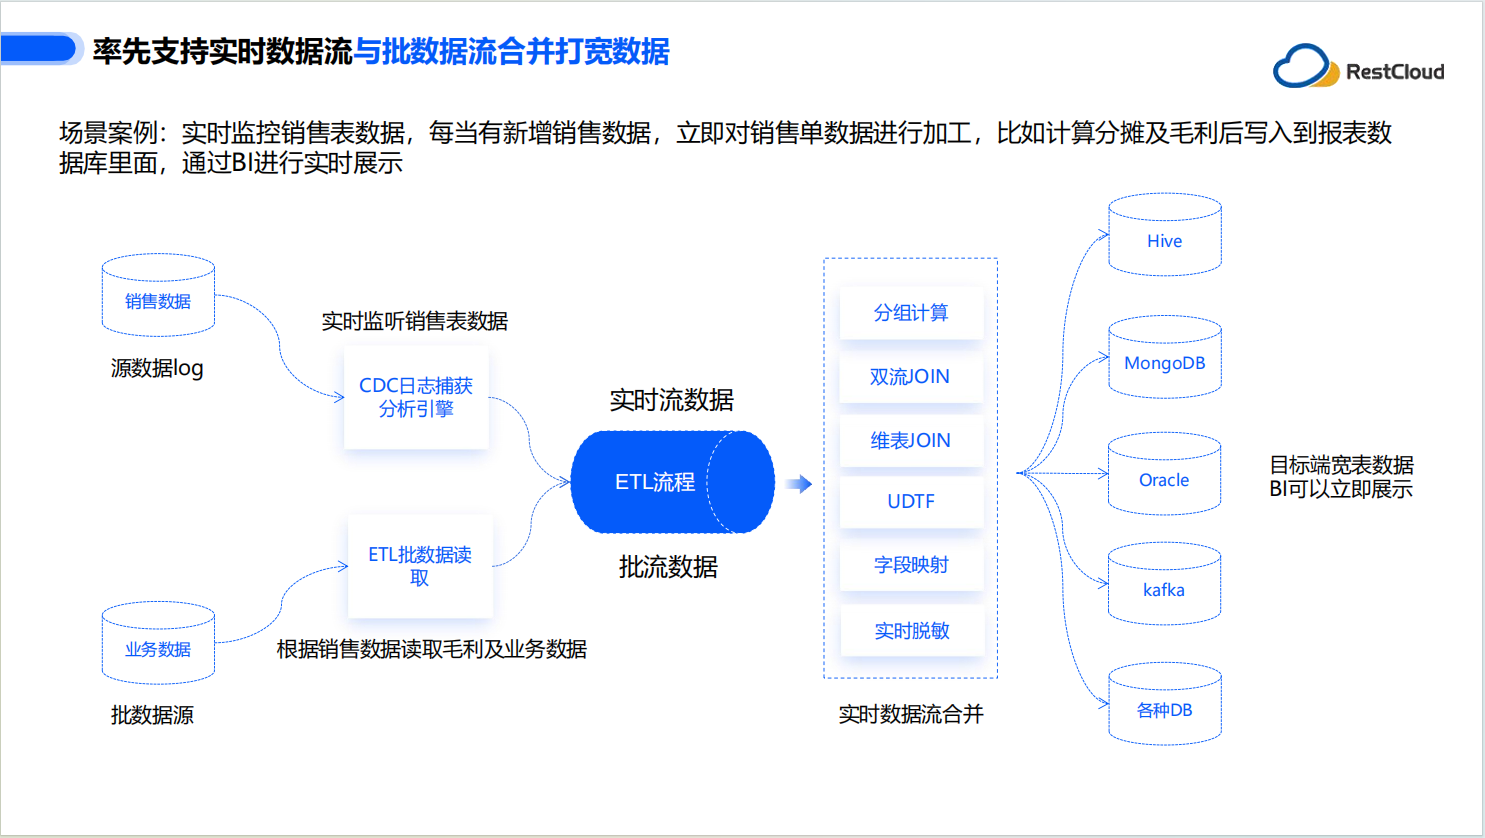Select the ETL批数据读取 box

(420, 566)
